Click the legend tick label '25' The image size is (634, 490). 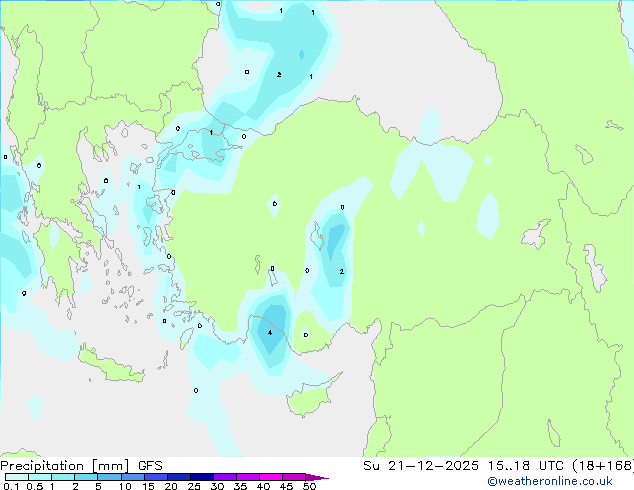(194, 486)
